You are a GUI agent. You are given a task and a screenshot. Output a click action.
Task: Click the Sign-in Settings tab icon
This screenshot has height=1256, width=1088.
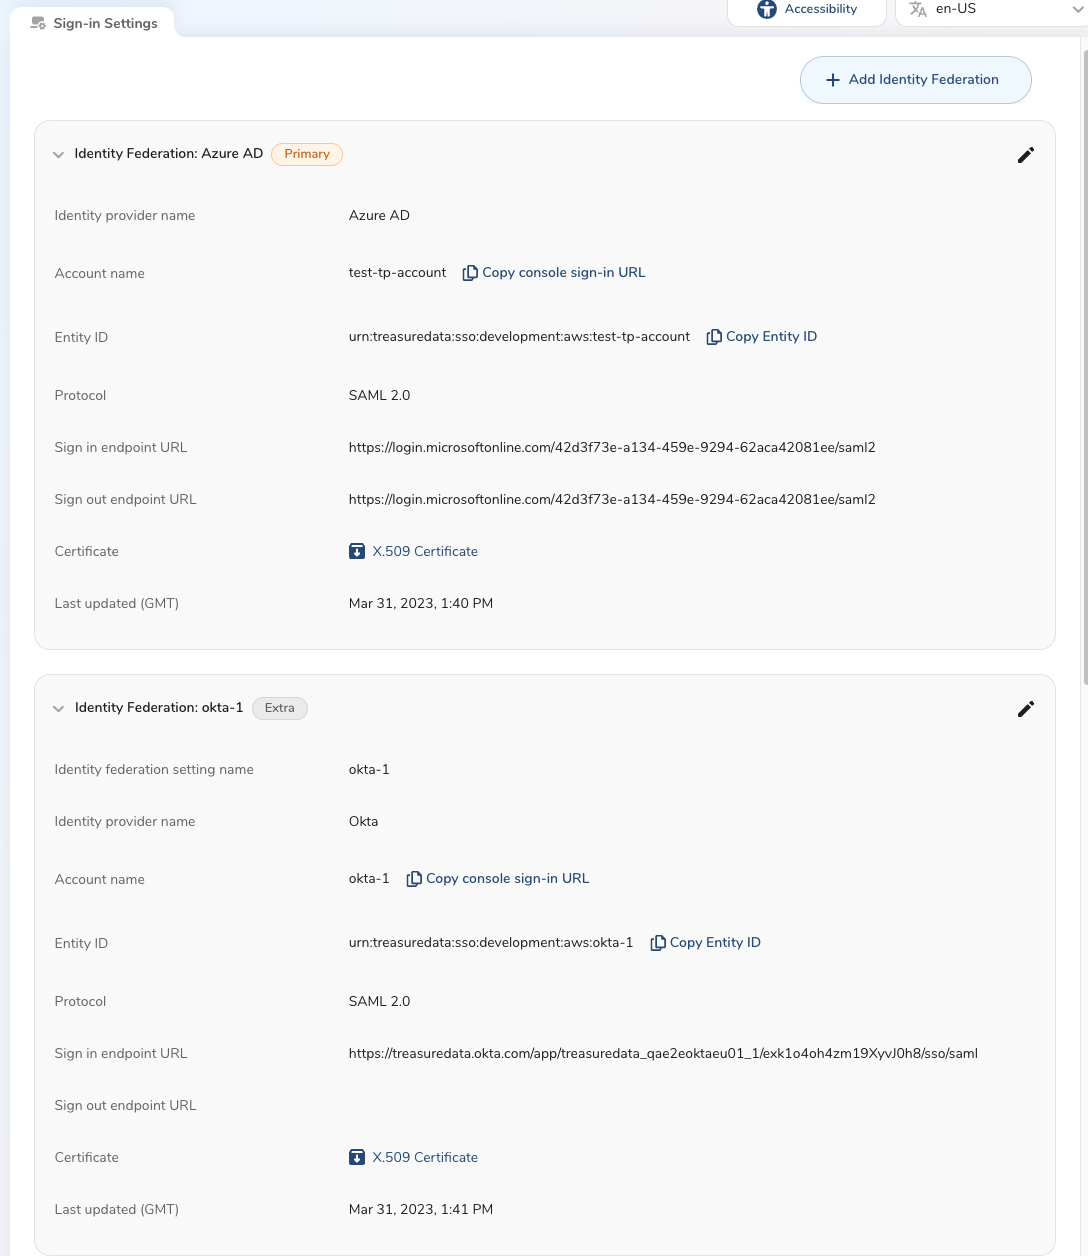pos(38,23)
